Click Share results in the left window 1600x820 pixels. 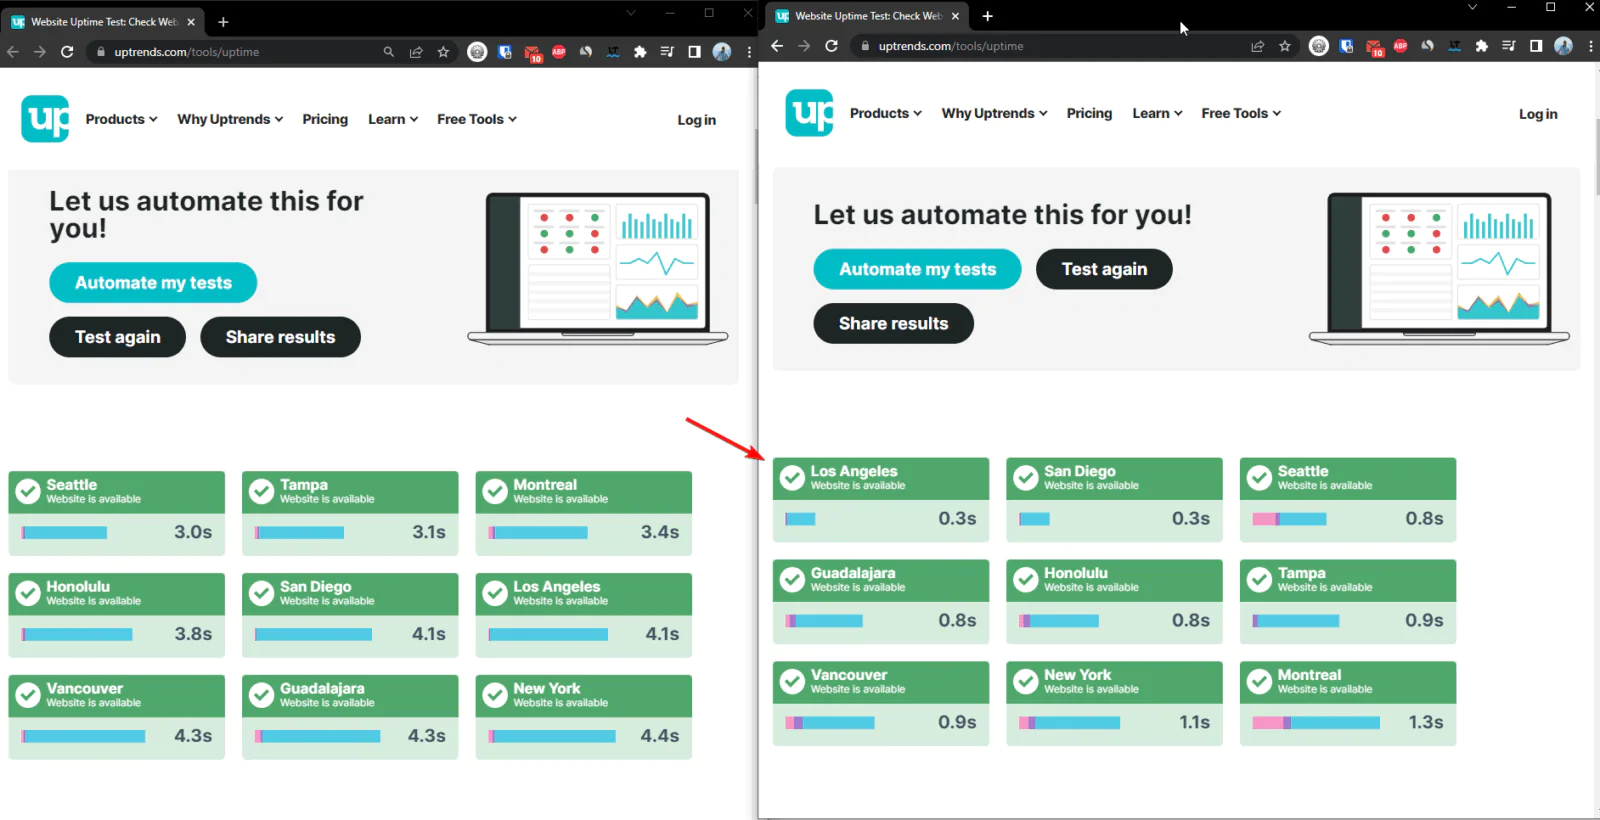tap(280, 337)
